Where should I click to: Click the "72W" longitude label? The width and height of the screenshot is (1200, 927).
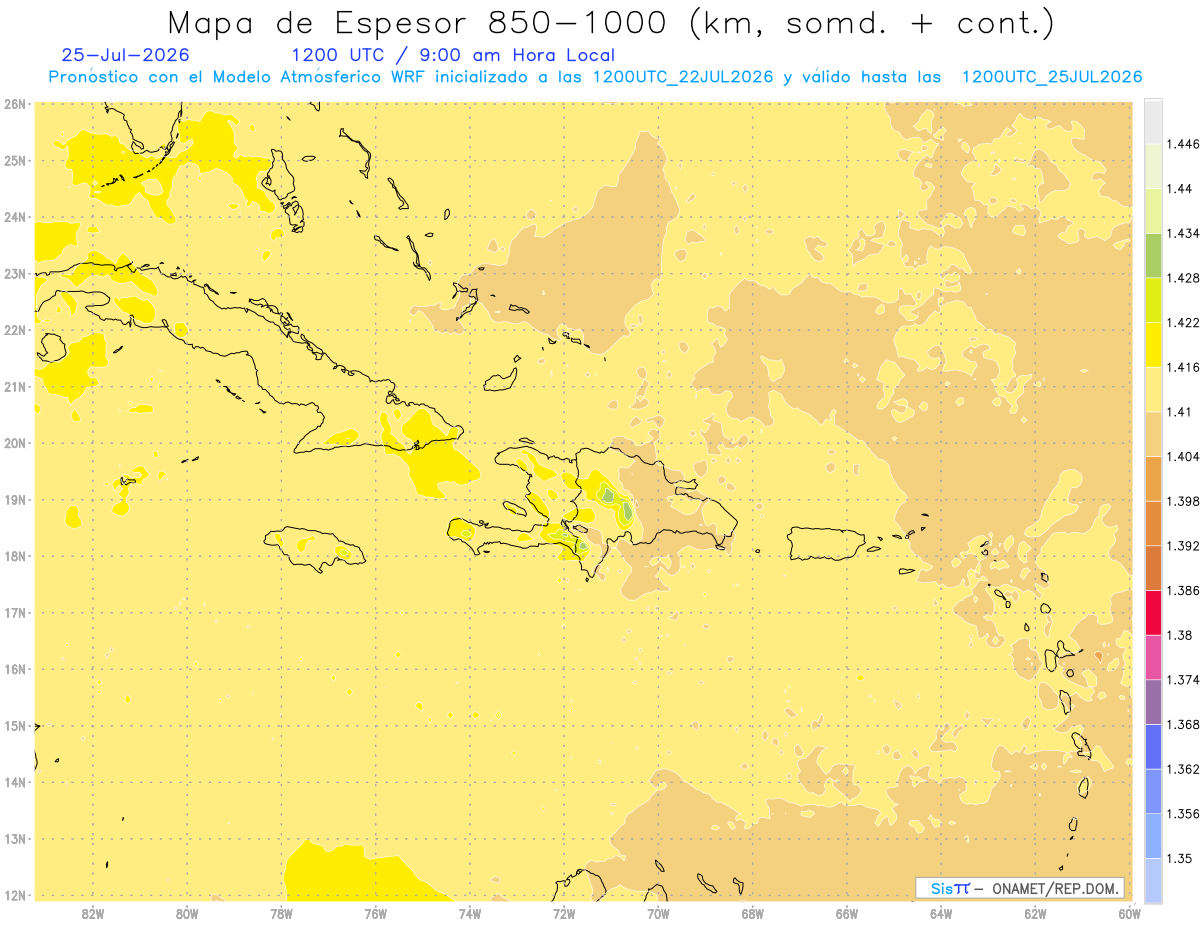(564, 913)
